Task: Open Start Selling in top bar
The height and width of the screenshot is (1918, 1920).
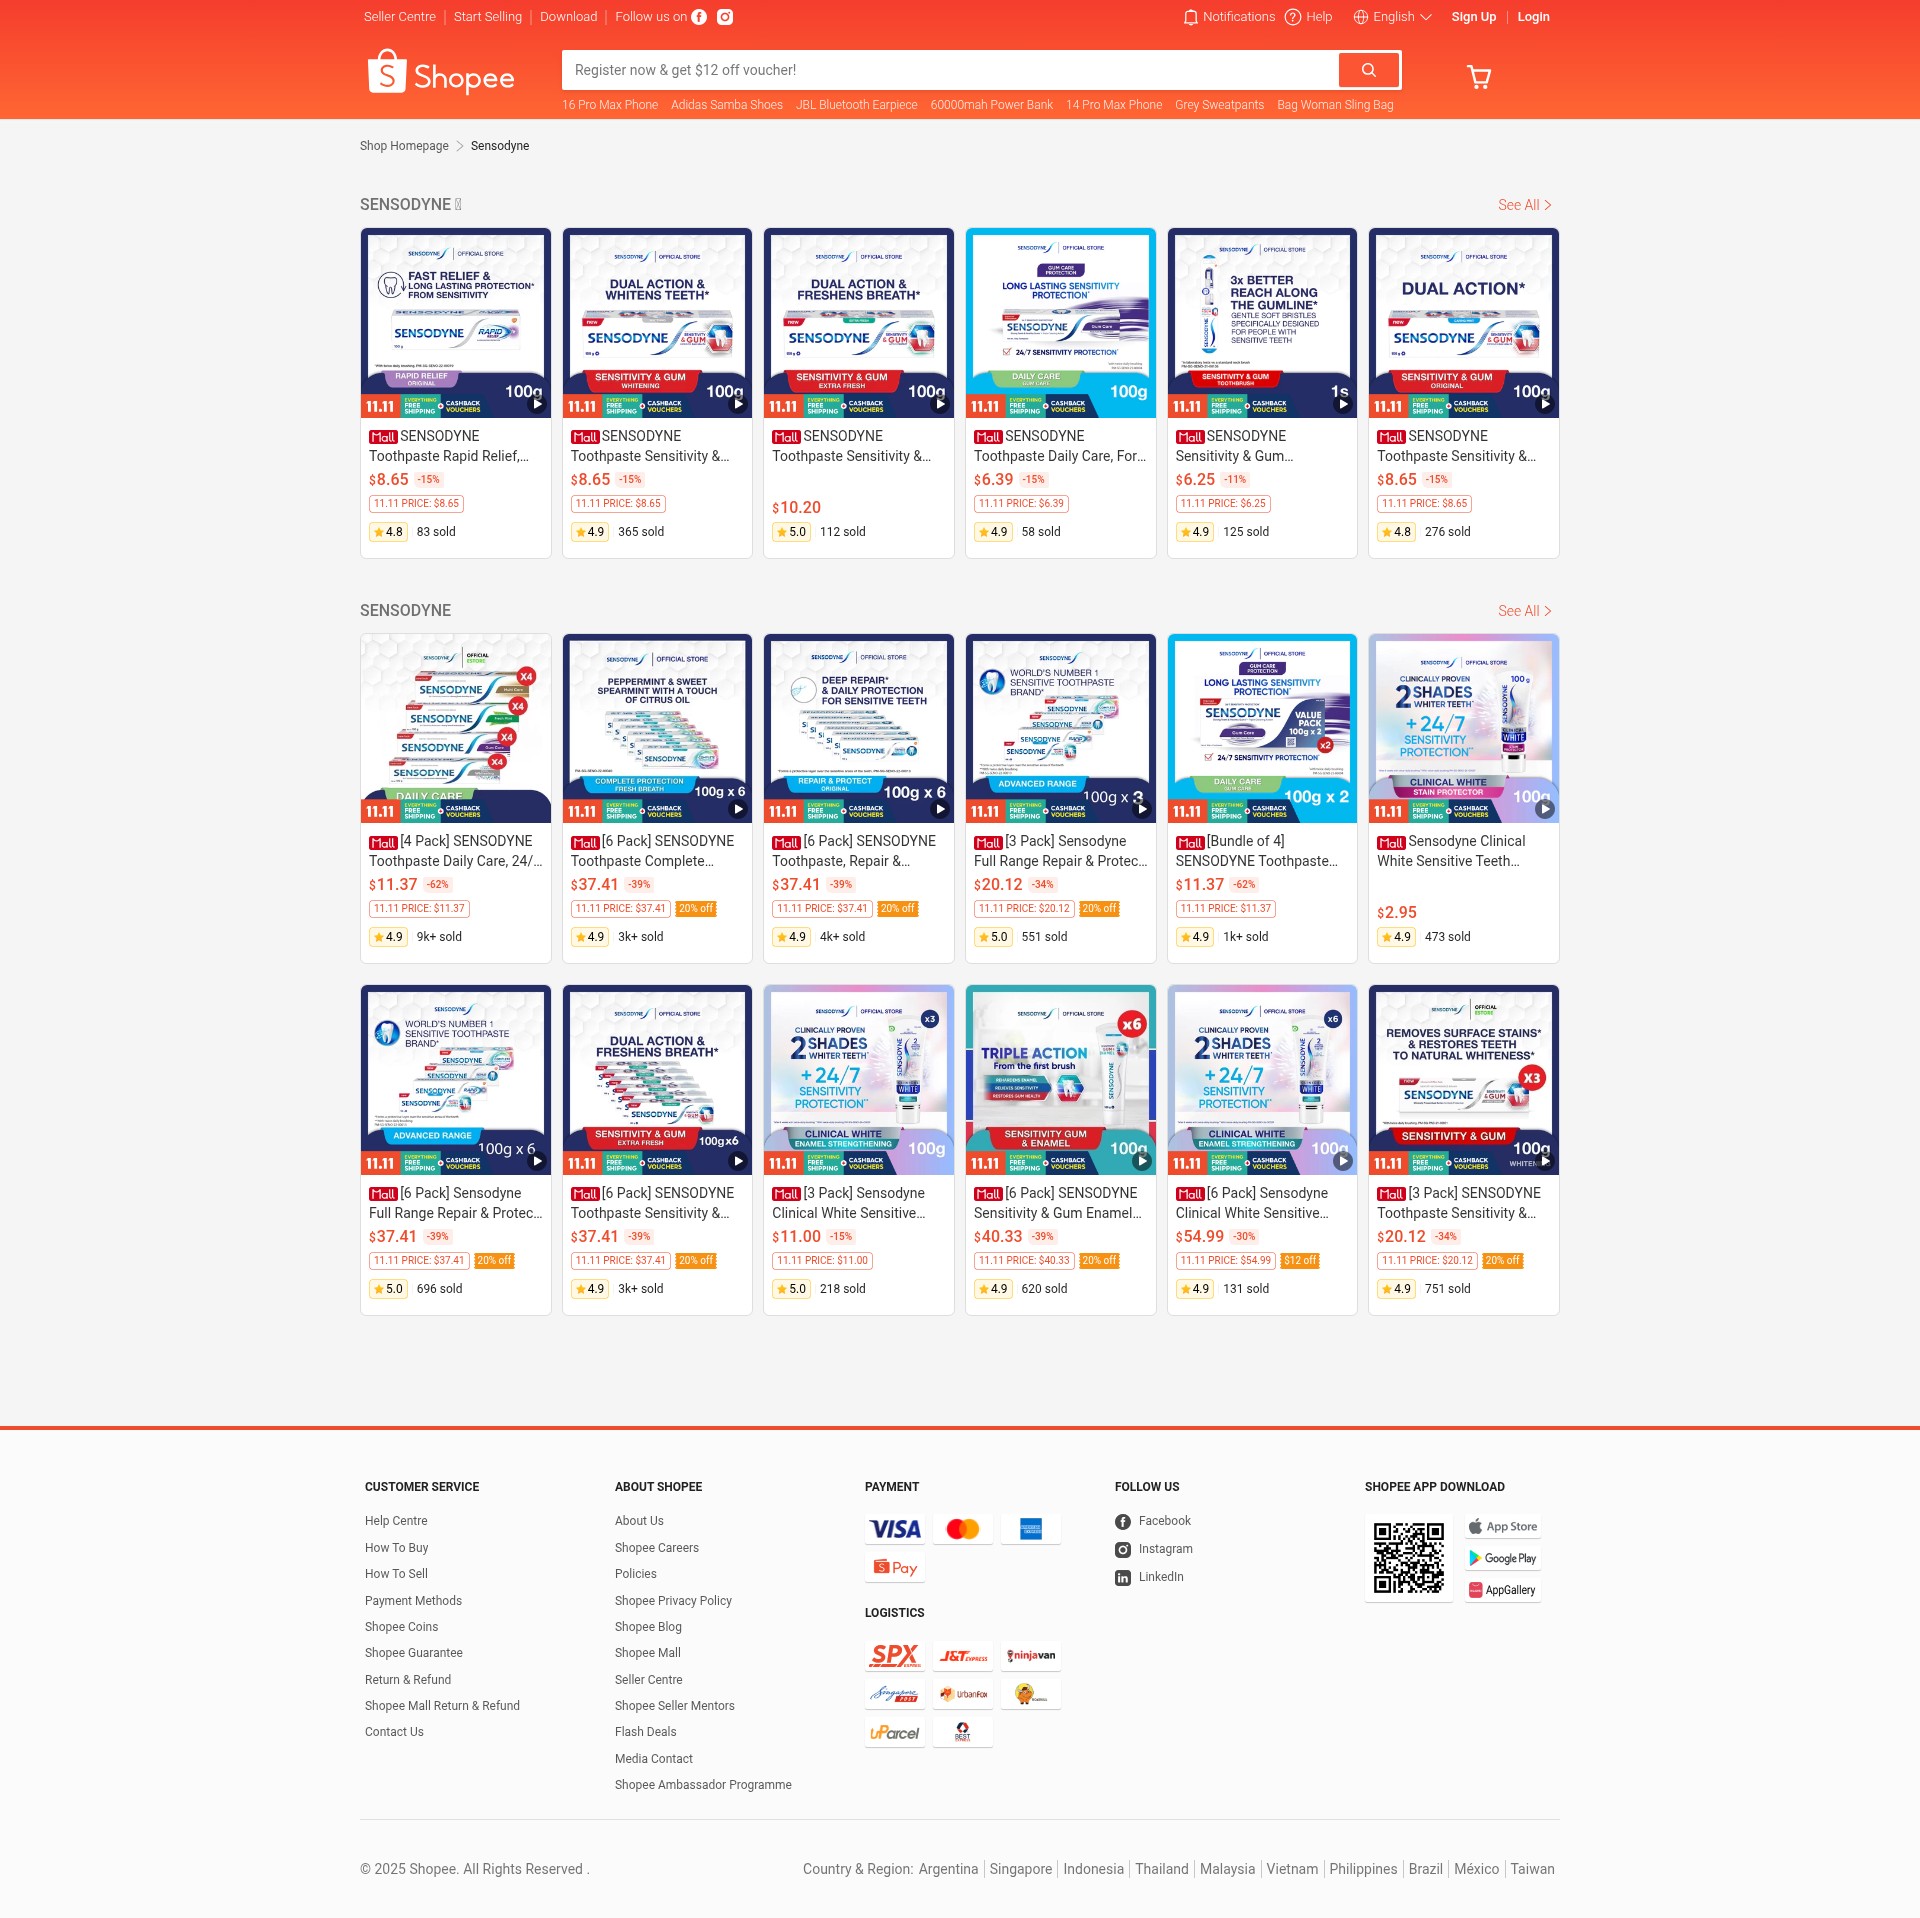Action: (x=488, y=17)
